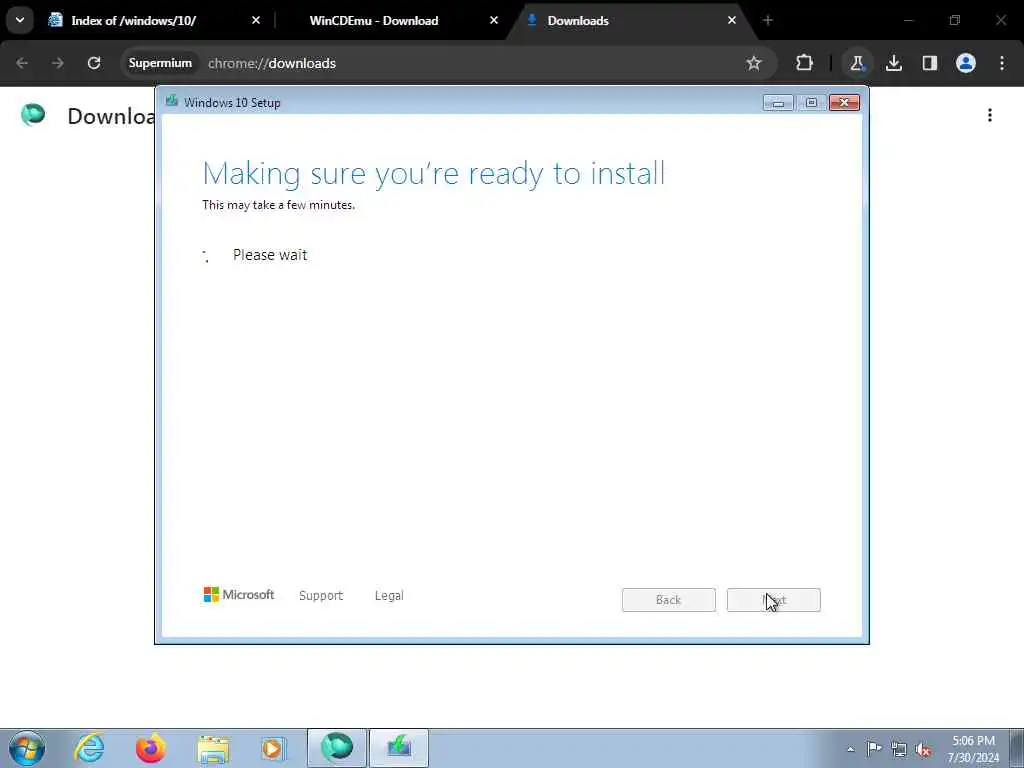Restore down the Supermium browser window
The image size is (1024, 768).
pos(955,20)
